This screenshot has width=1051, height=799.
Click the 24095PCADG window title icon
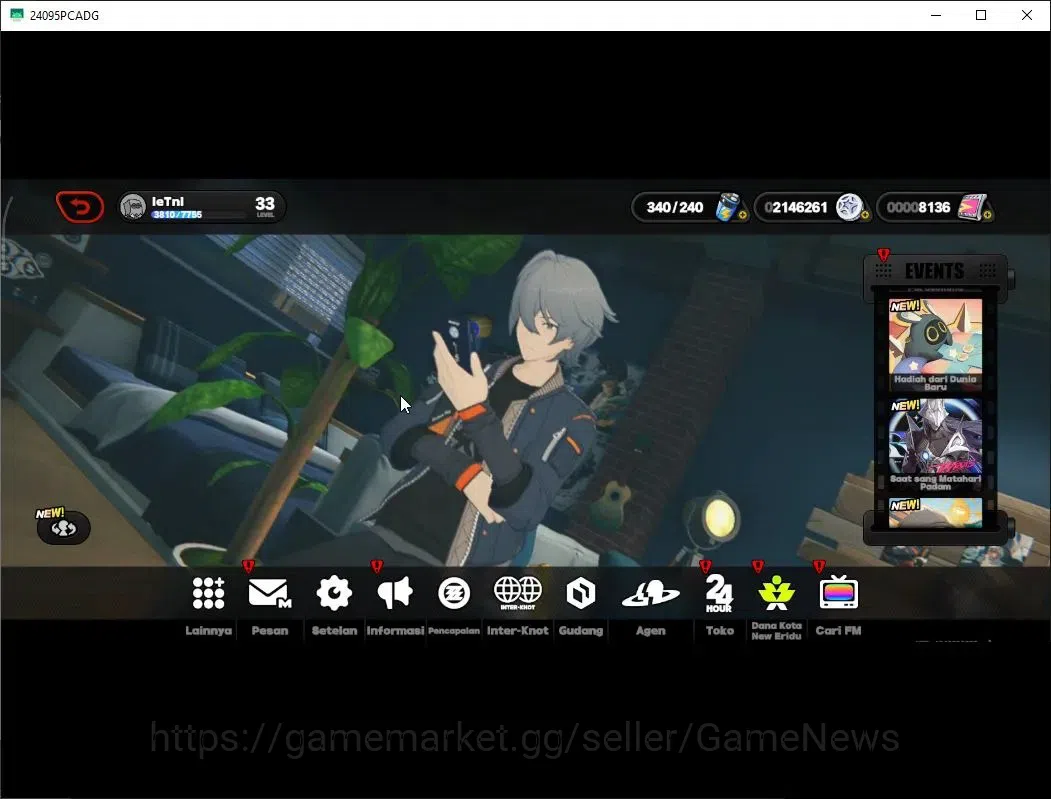click(17, 15)
